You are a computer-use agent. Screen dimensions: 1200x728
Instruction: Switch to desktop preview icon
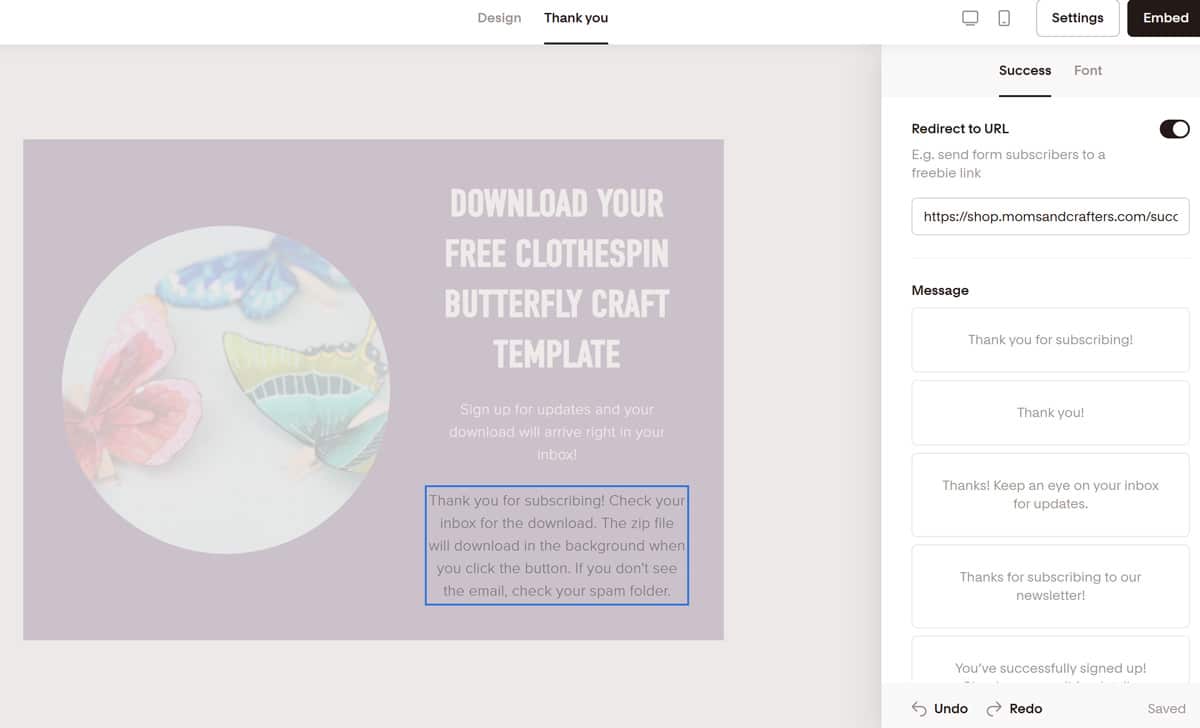(x=969, y=18)
